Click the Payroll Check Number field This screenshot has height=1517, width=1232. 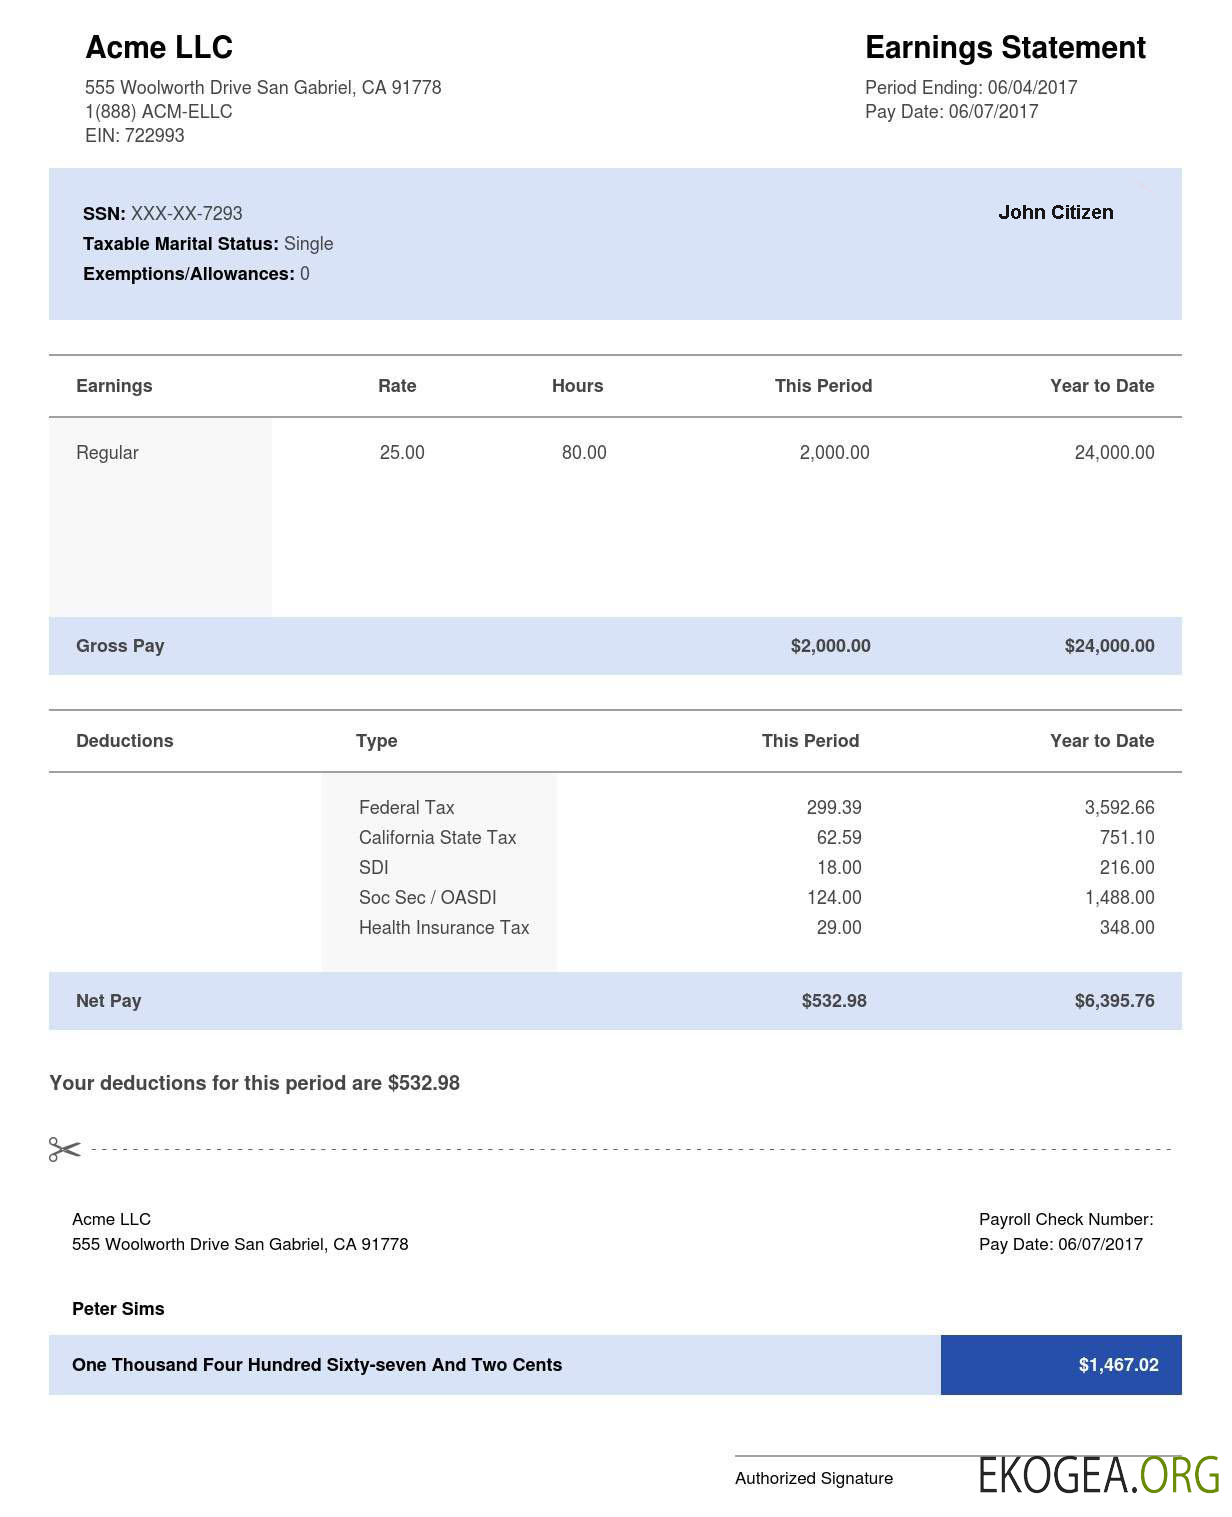(x=1065, y=1219)
